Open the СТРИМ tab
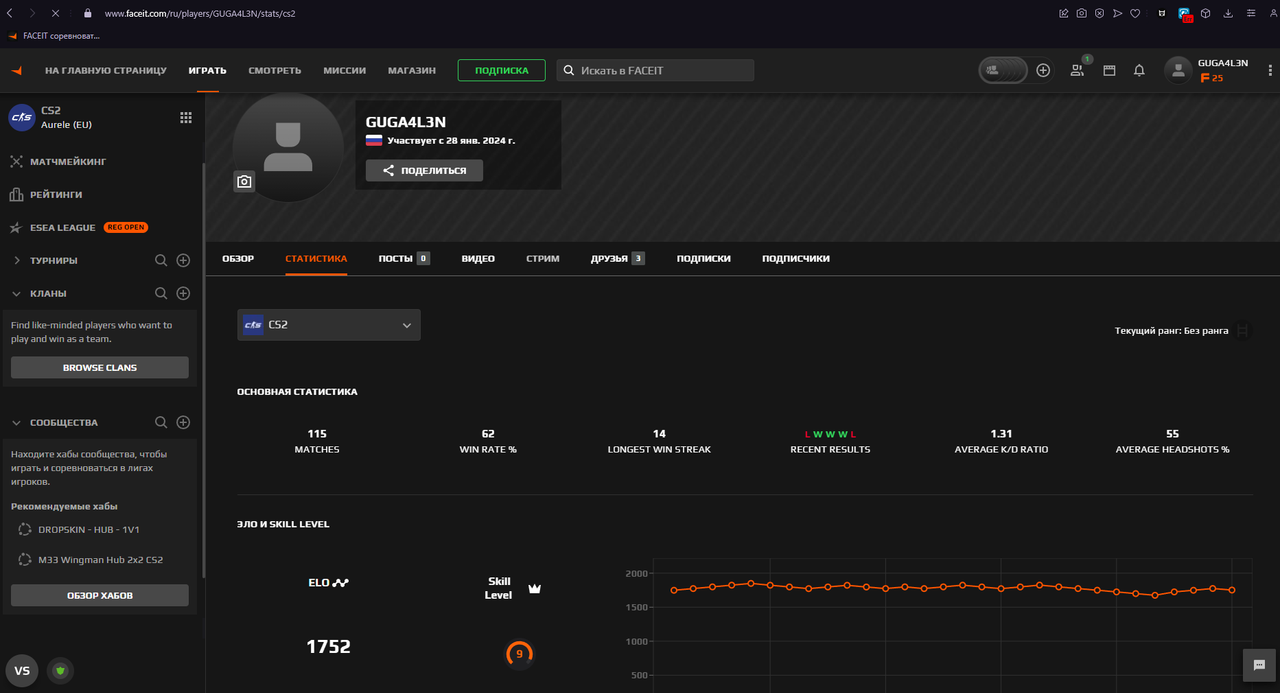This screenshot has height=693, width=1280. 543,258
